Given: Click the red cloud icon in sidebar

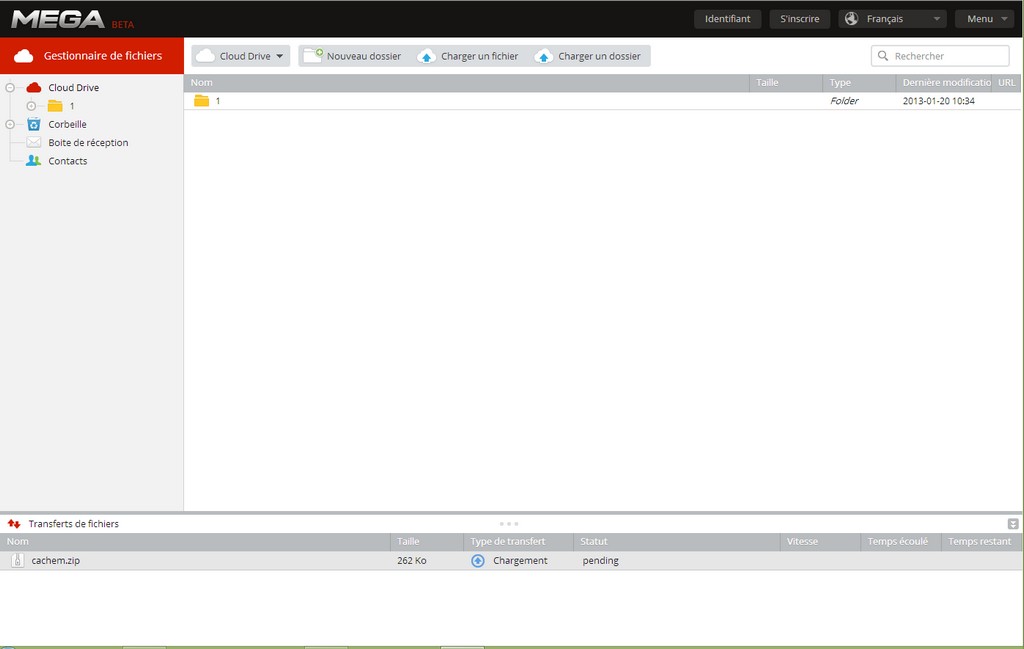Looking at the screenshot, I should click(34, 87).
